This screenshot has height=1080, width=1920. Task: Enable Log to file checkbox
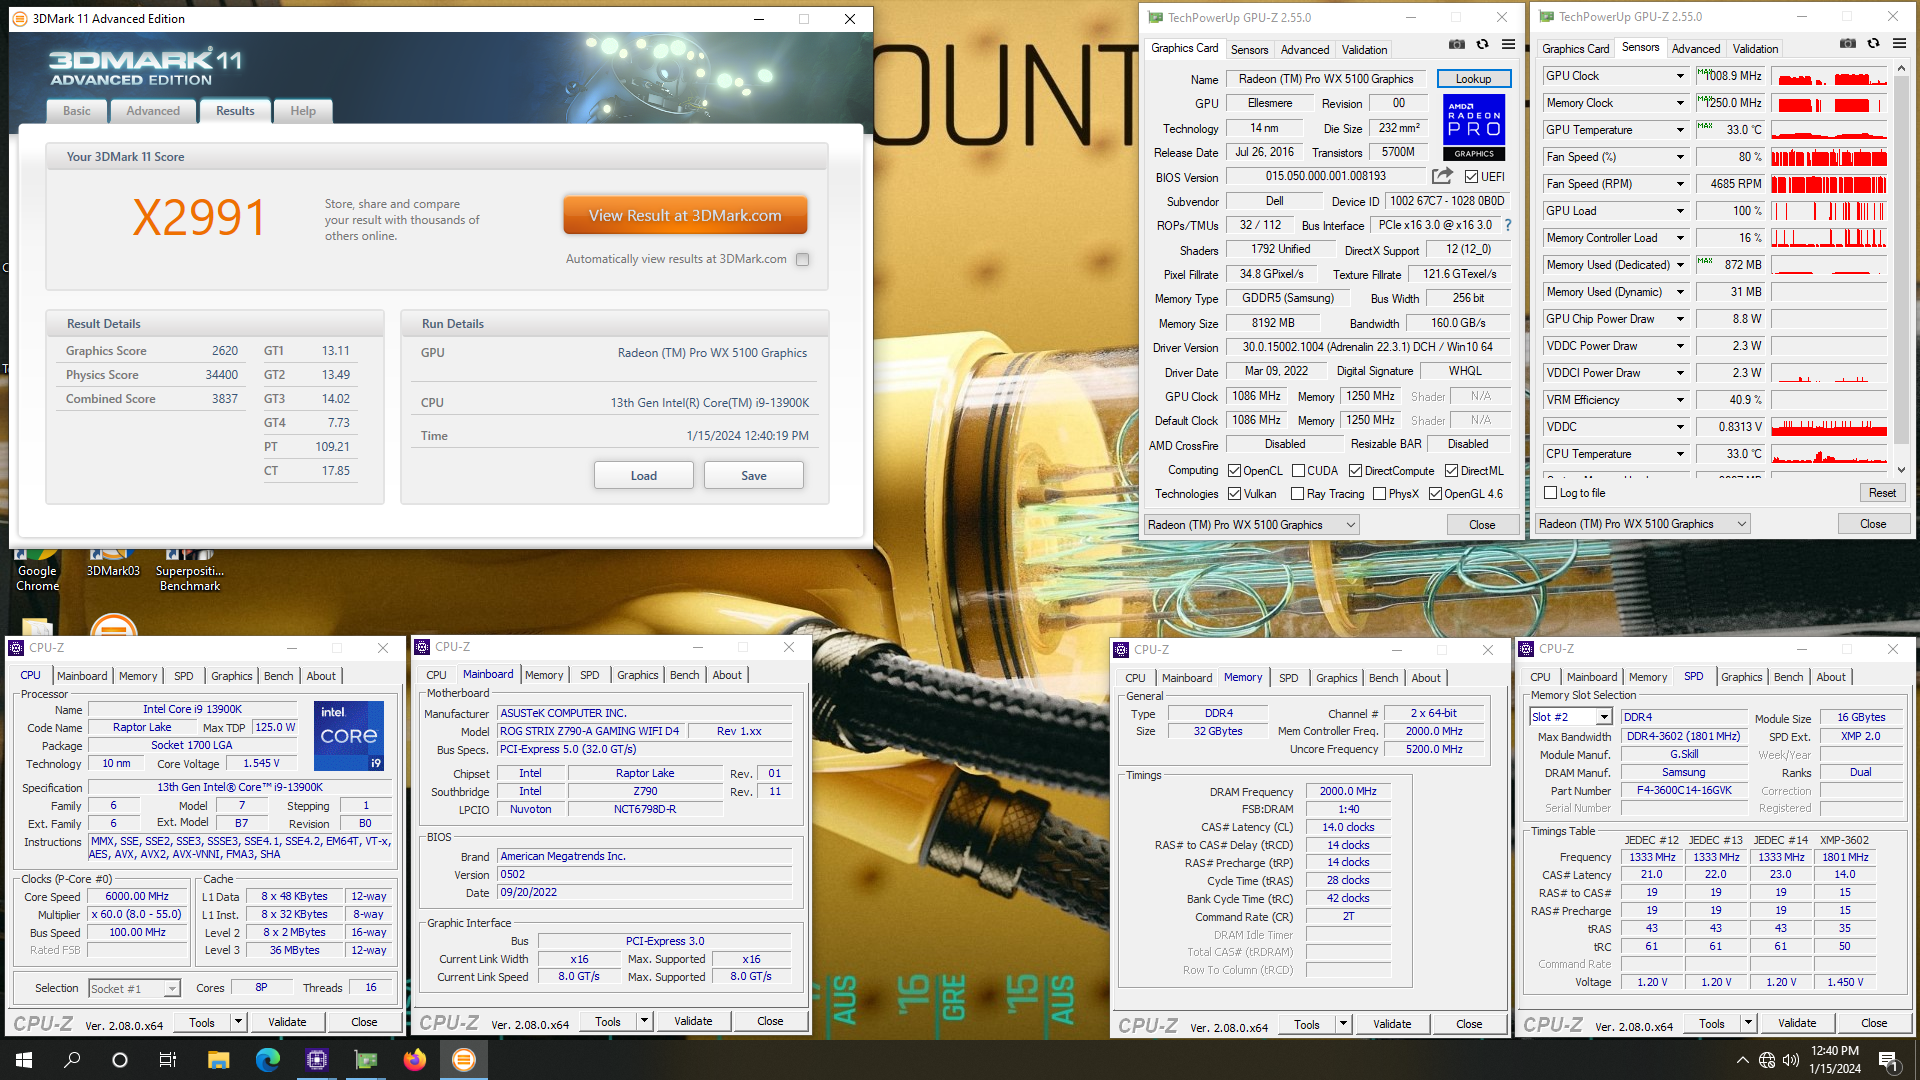1551,493
